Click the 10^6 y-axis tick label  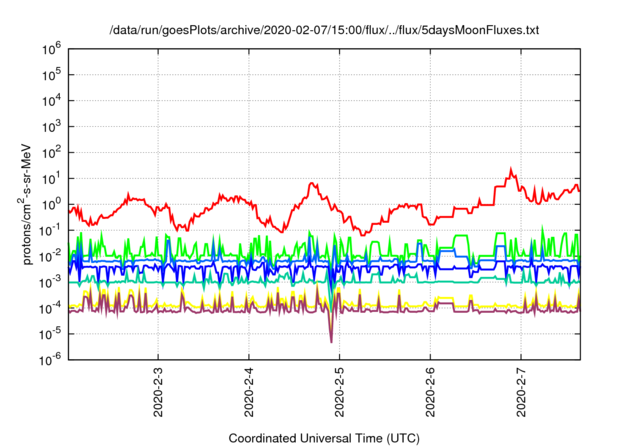pyautogui.click(x=50, y=48)
